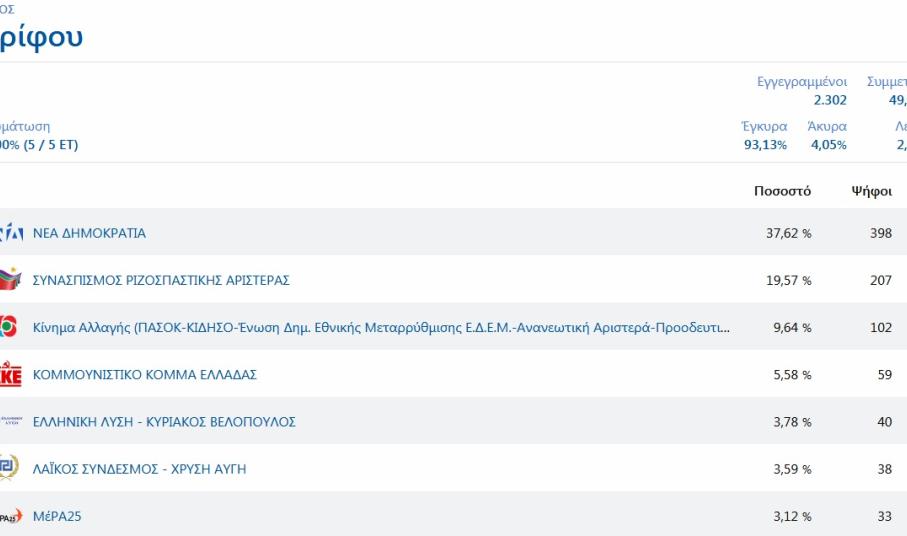Open ΚΟΜΜΟΥΝΙΣΤΙΚΟ ΚΟΜΜΑ ΕΛΛΑΔΑΣ link
The height and width of the screenshot is (536, 907).
click(145, 375)
